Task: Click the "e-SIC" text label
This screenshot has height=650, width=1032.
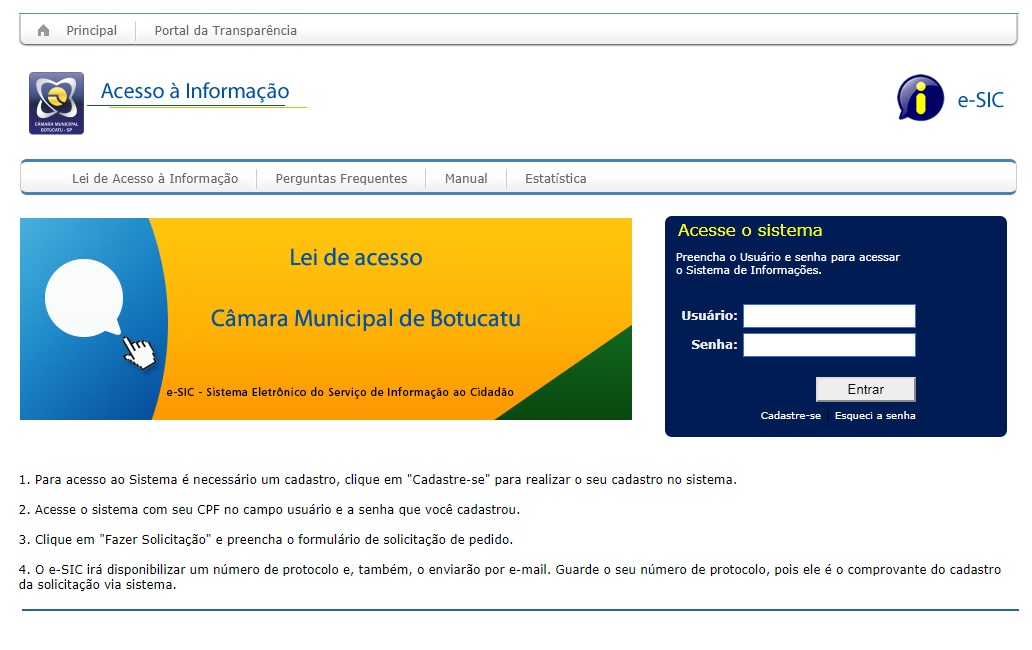Action: click(981, 99)
